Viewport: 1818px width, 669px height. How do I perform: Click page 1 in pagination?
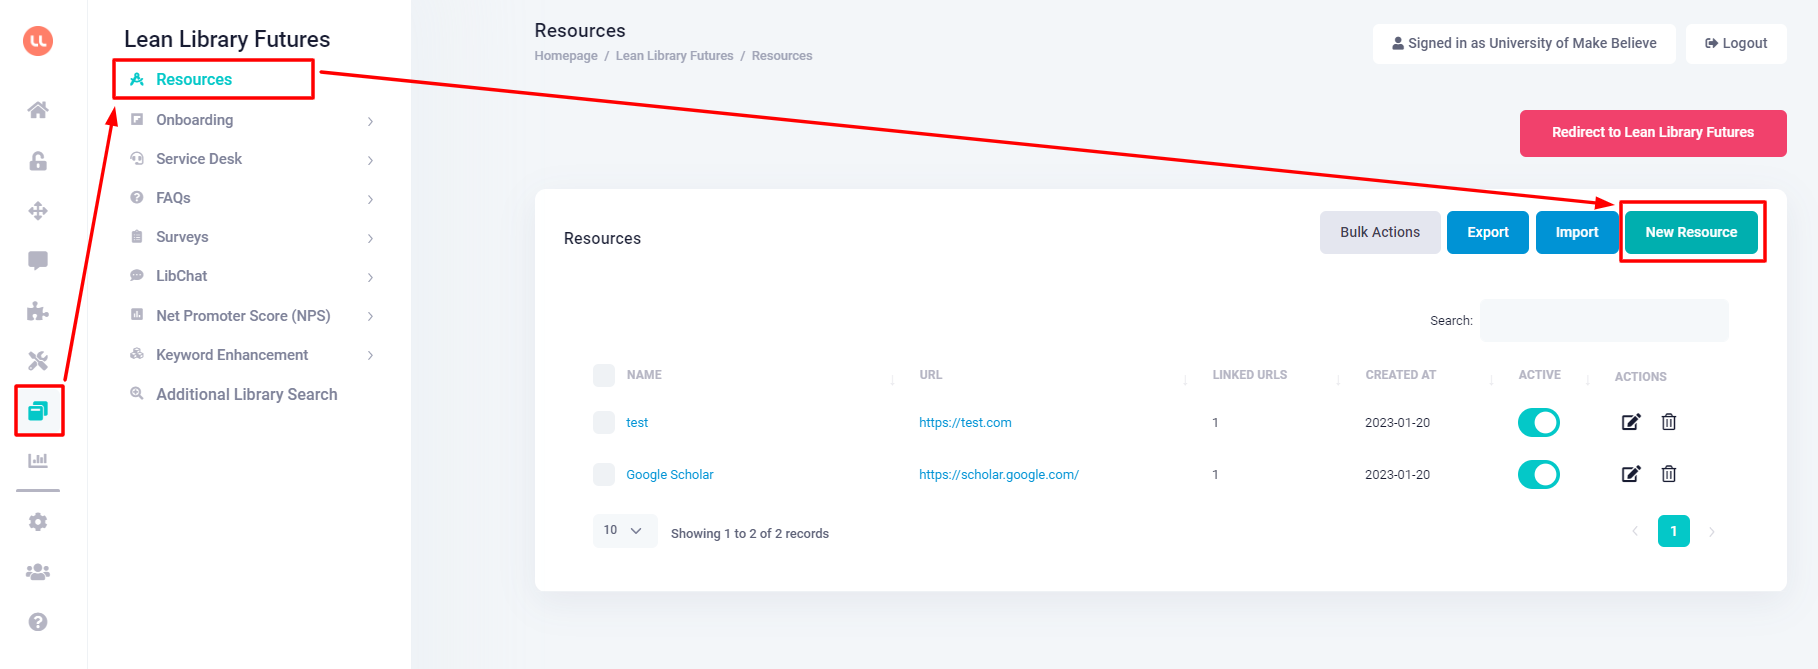pyautogui.click(x=1673, y=531)
